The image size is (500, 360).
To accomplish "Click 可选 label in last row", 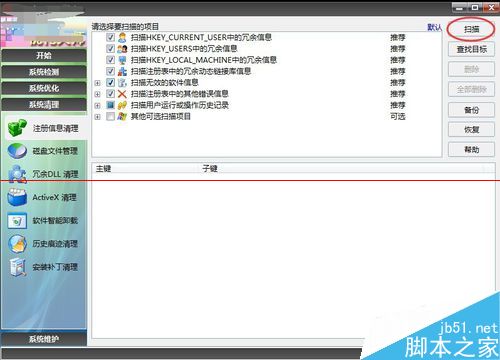I will (x=397, y=116).
